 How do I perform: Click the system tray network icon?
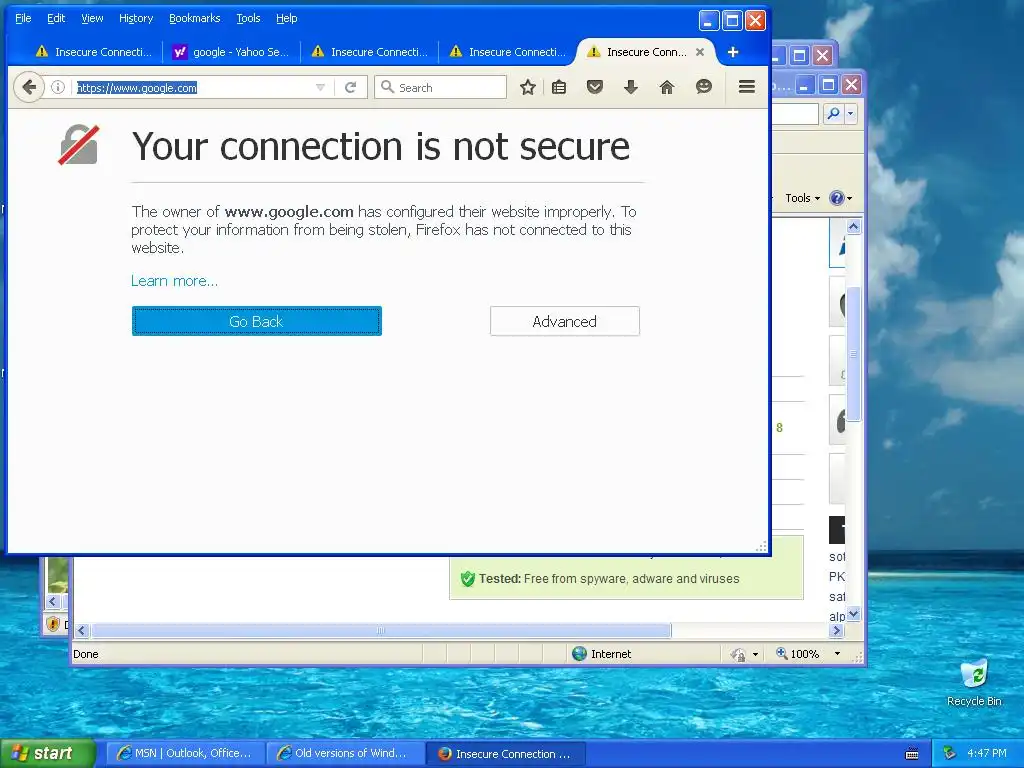pyautogui.click(x=950, y=754)
